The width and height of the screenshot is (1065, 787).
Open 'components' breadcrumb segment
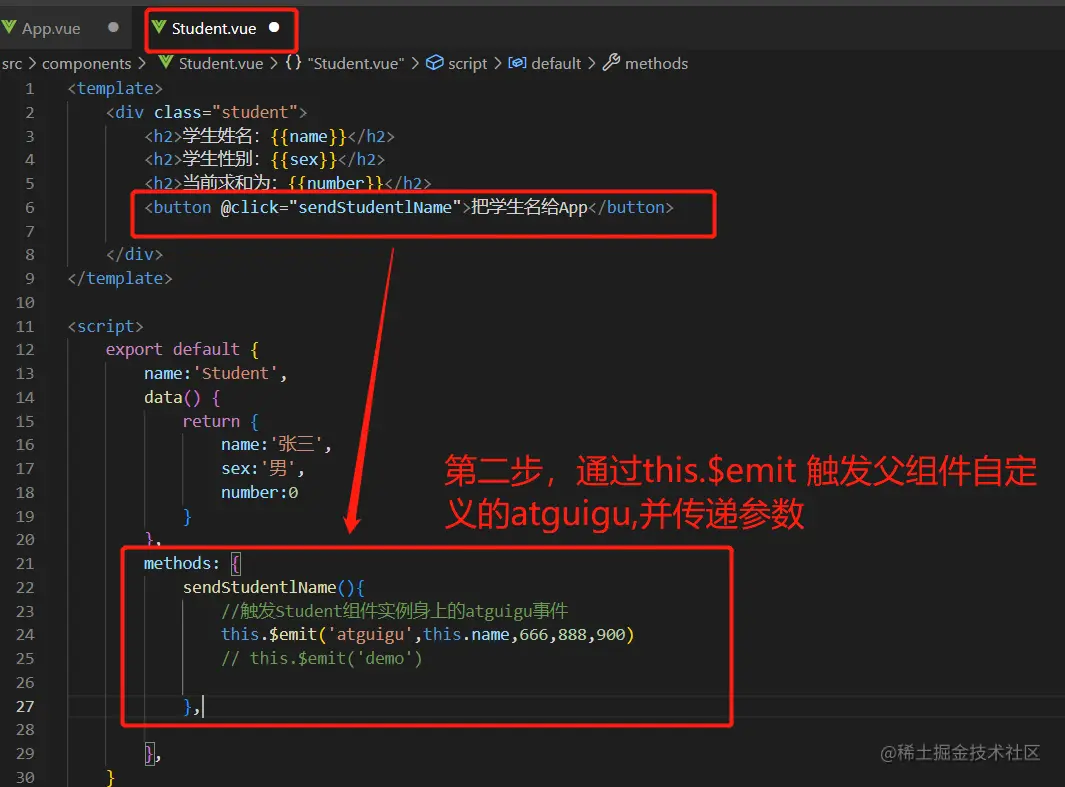point(86,64)
